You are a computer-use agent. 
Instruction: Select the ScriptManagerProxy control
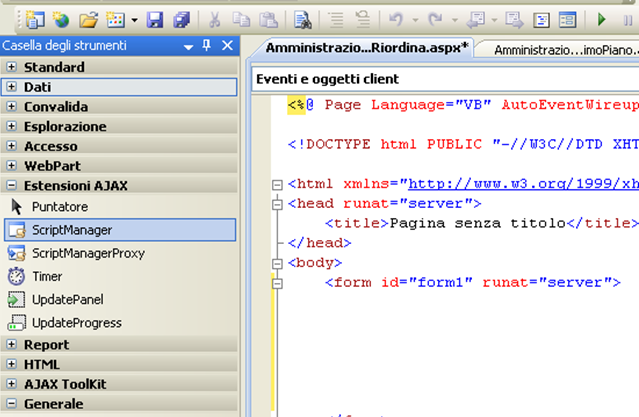point(120,253)
